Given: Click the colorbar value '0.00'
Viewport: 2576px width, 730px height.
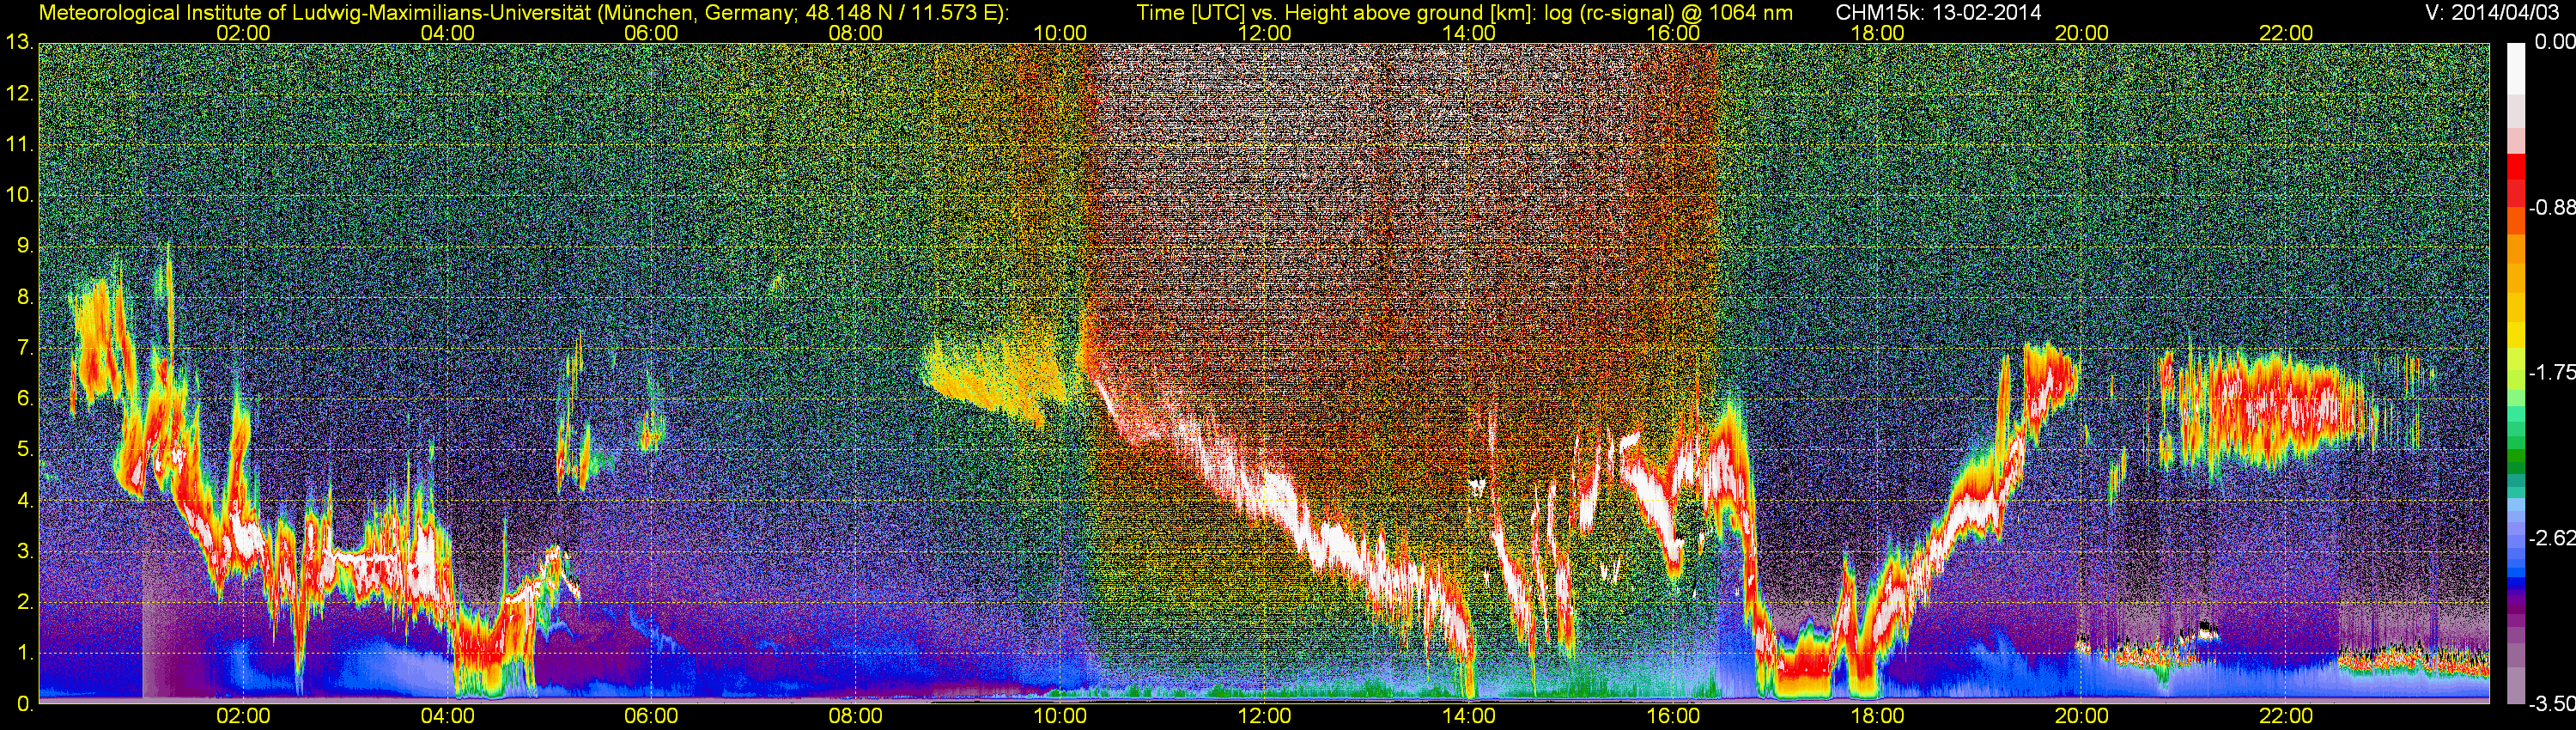Looking at the screenshot, I should click(x=2555, y=43).
